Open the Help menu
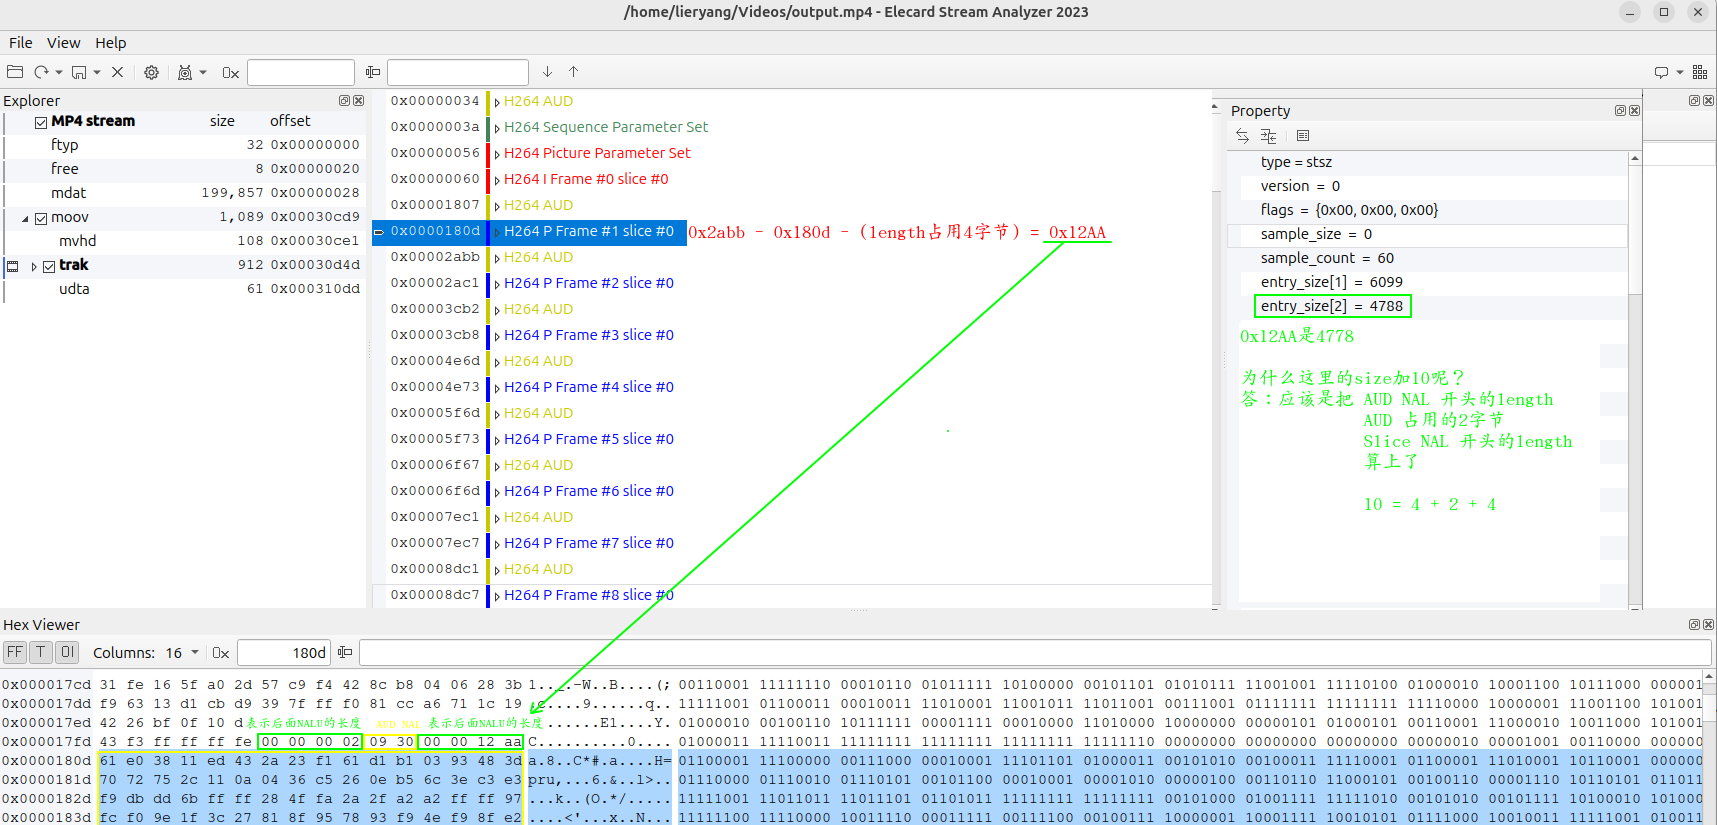The image size is (1717, 825). [111, 43]
